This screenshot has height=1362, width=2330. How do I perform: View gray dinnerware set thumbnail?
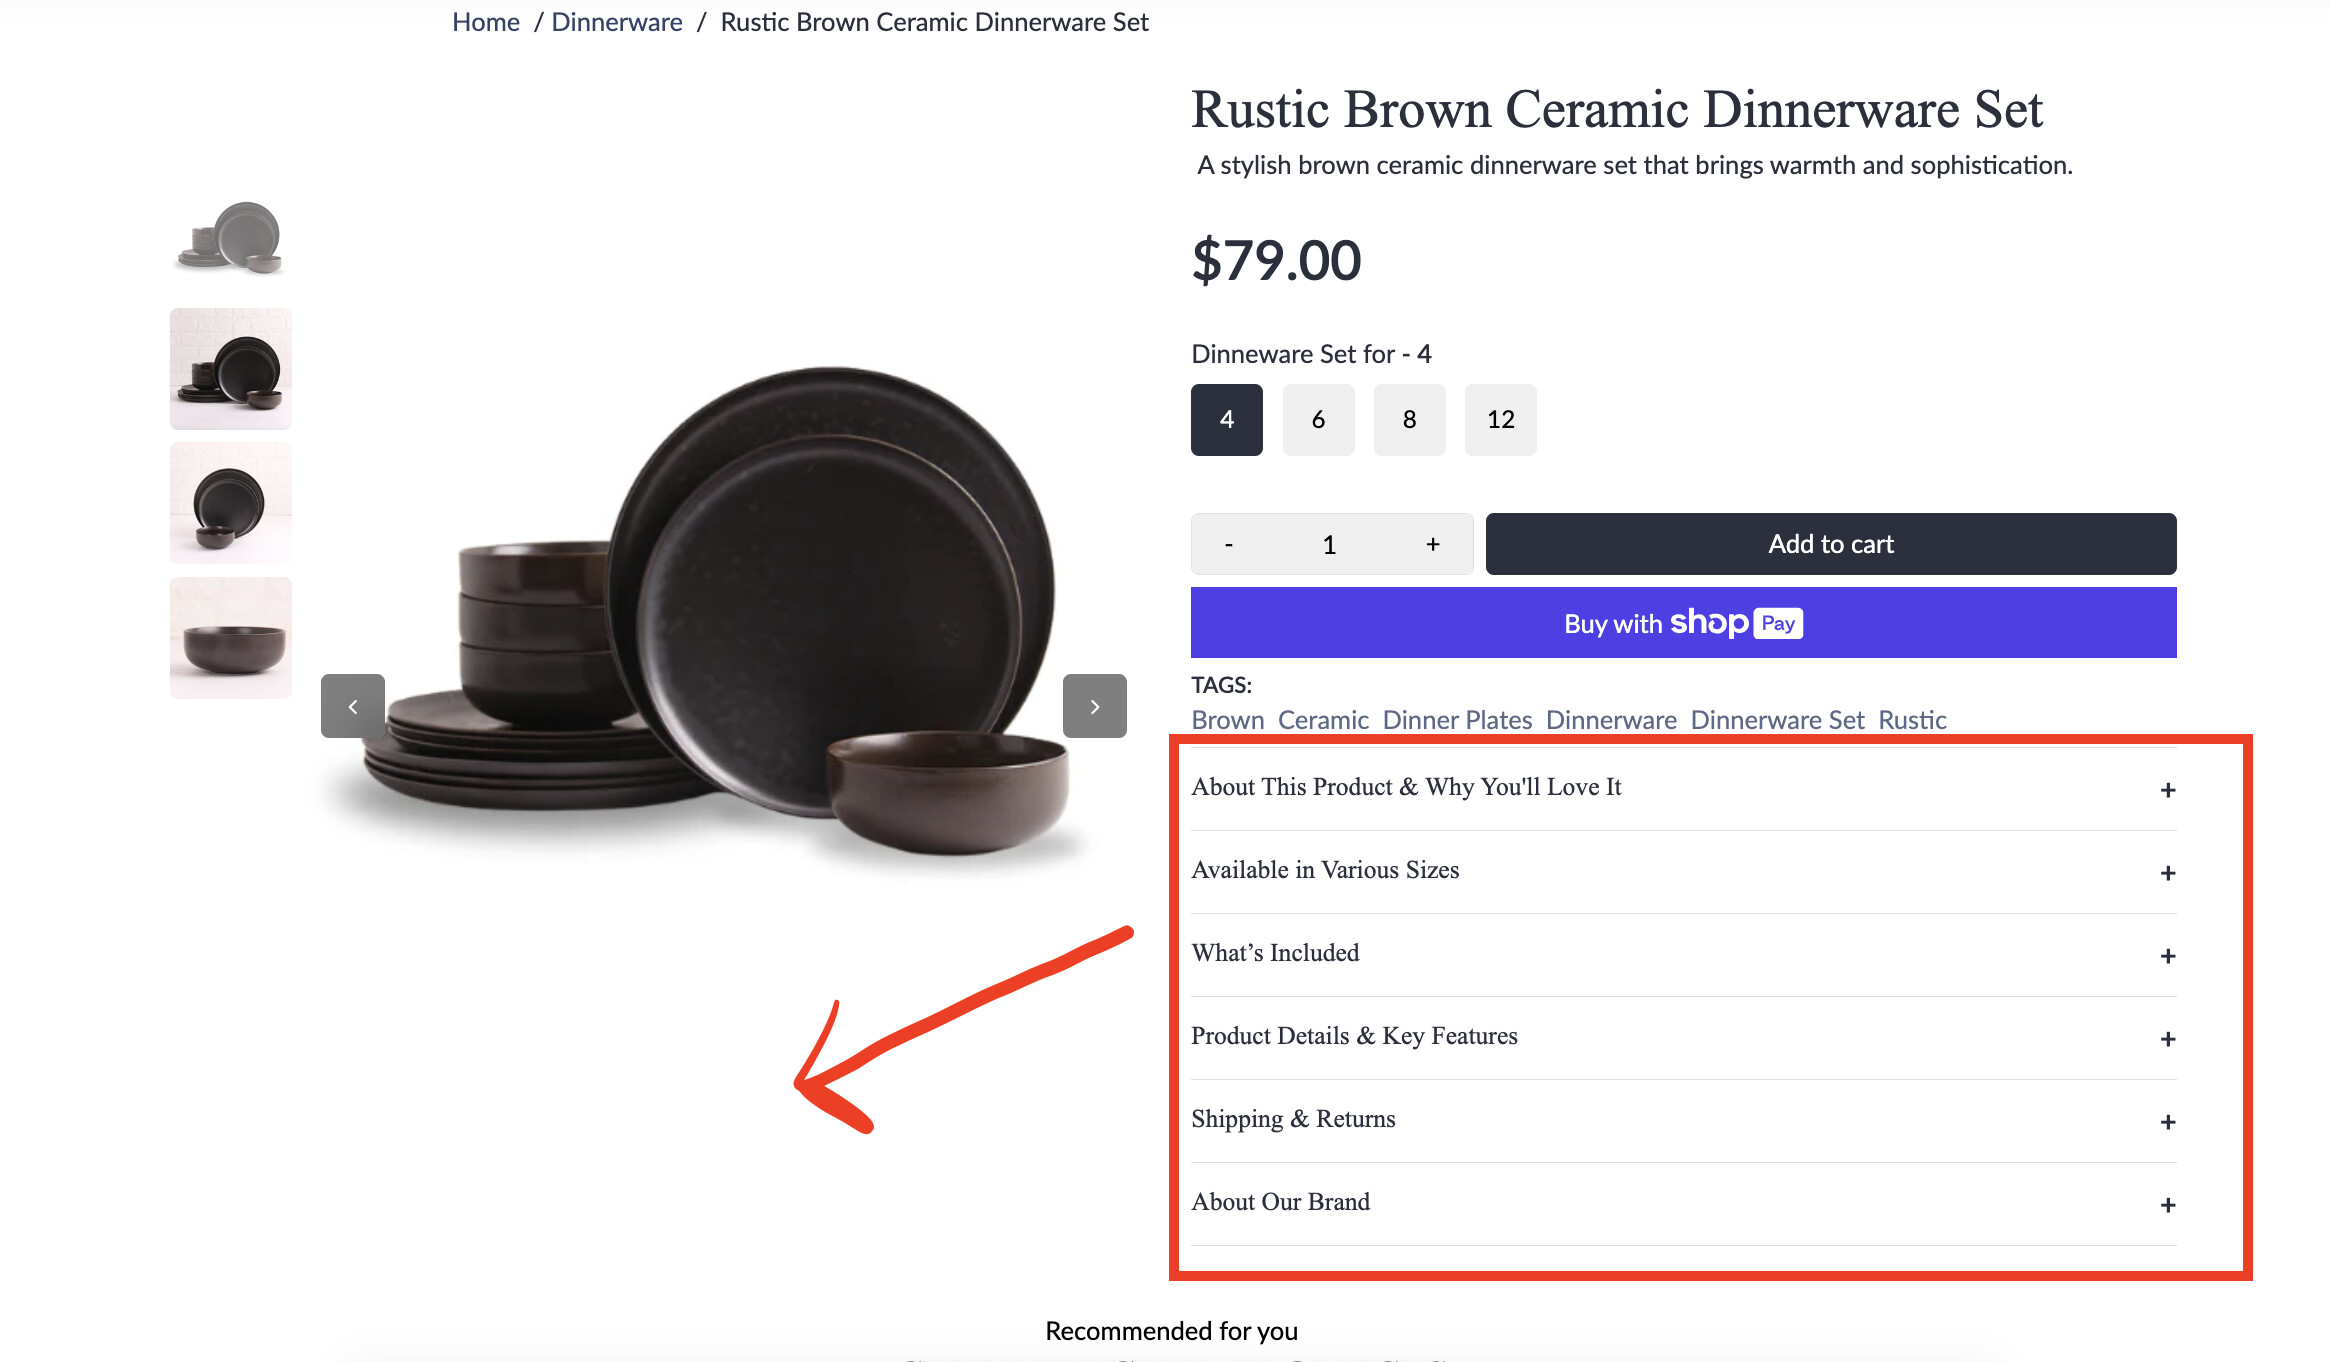click(x=231, y=236)
